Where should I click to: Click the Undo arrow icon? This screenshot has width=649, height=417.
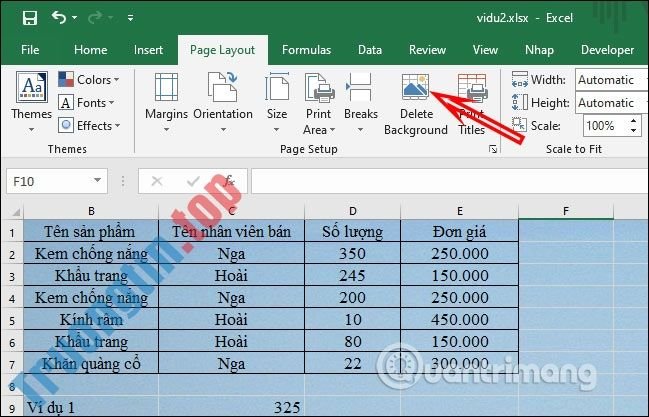(x=59, y=17)
